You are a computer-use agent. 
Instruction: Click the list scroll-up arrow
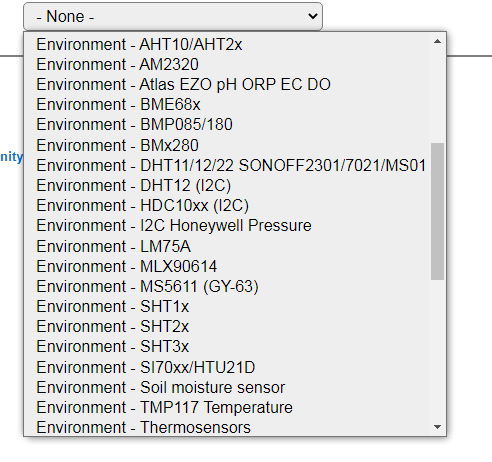click(437, 41)
